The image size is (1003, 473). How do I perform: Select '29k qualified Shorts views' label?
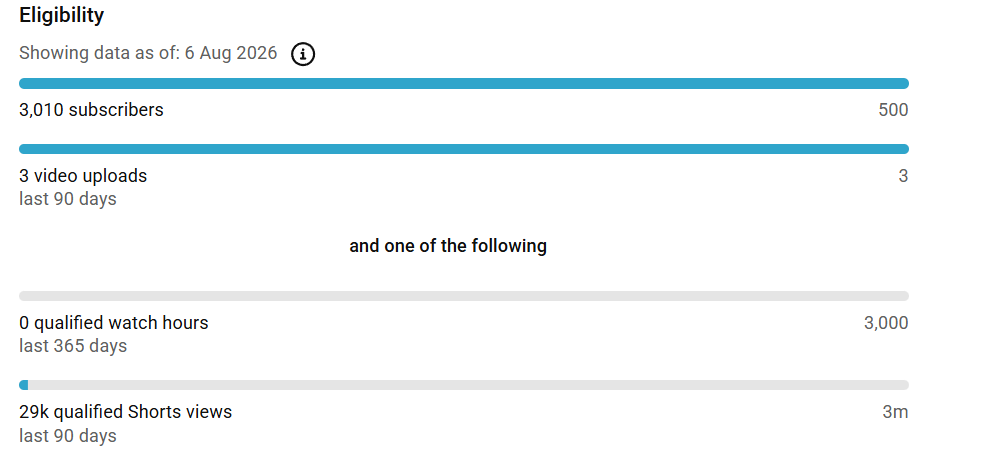(x=125, y=412)
